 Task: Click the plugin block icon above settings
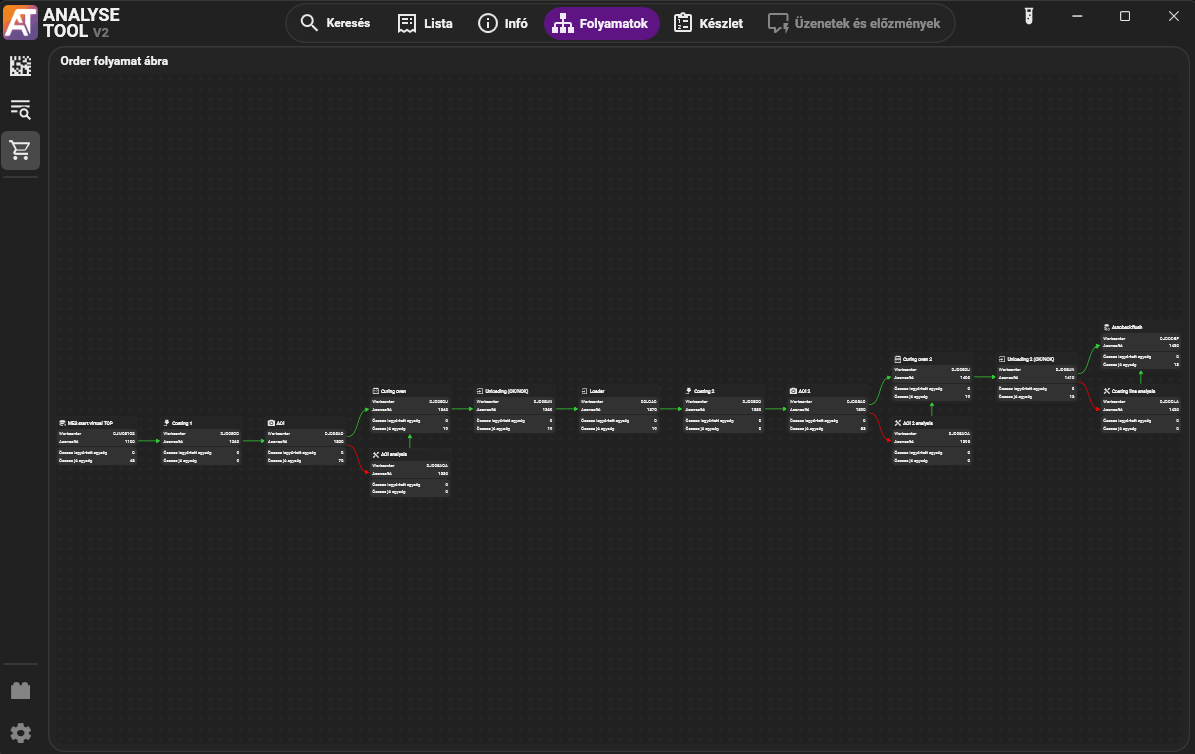click(21, 691)
